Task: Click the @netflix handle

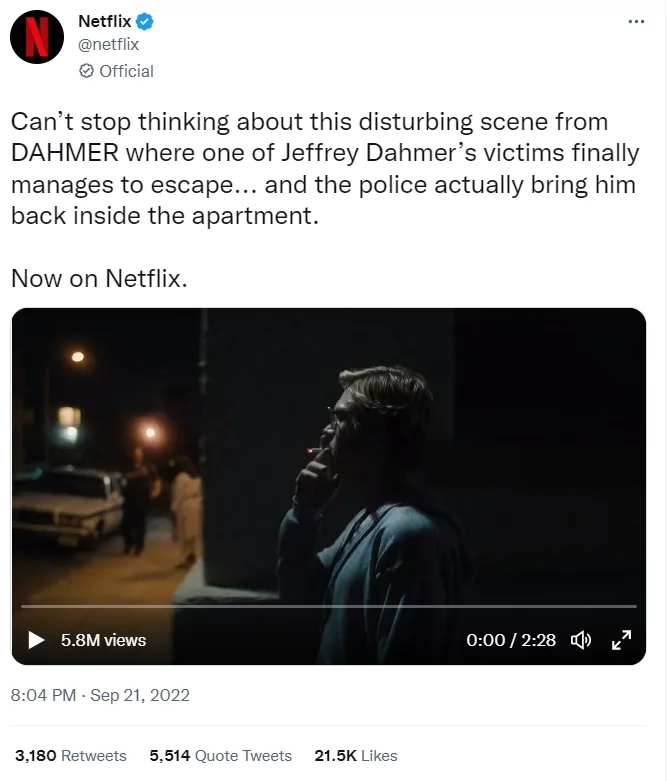Action: (108, 44)
